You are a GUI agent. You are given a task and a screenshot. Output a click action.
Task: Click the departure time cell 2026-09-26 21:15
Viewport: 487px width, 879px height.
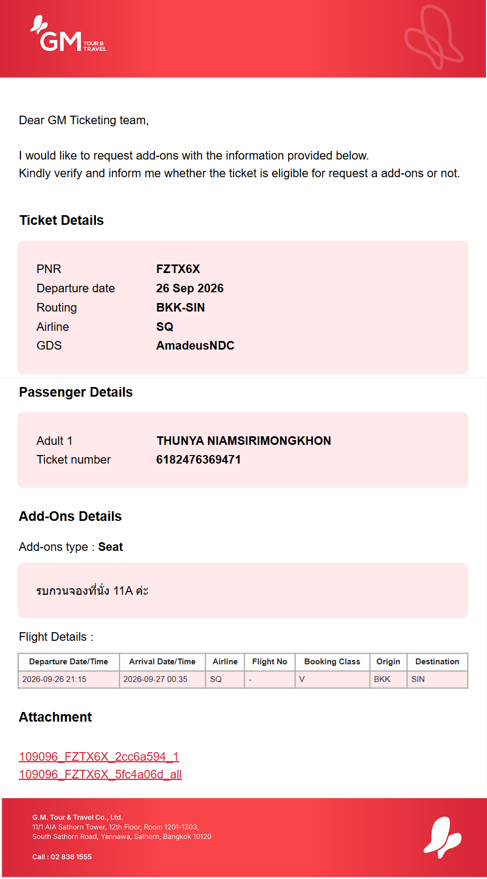pyautogui.click(x=68, y=679)
